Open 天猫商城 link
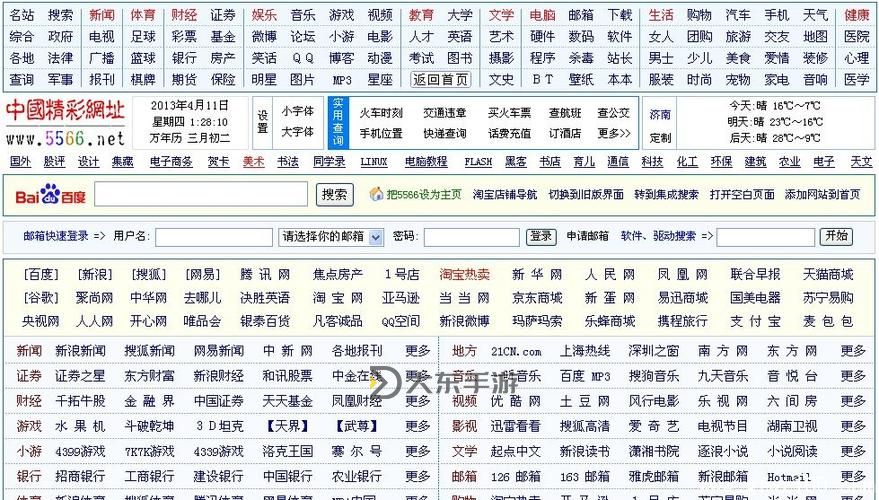Image resolution: width=879 pixels, height=500 pixels. coord(827,274)
